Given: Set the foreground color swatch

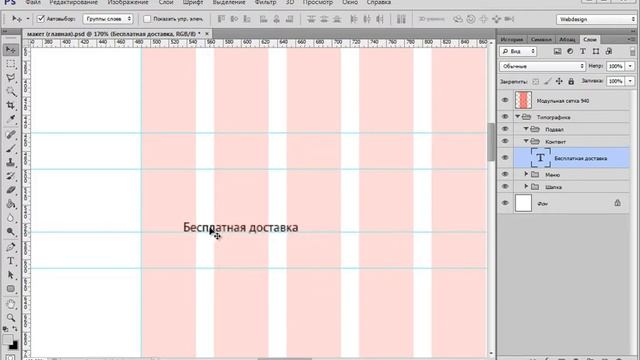Looking at the screenshot, I should coord(7,340).
